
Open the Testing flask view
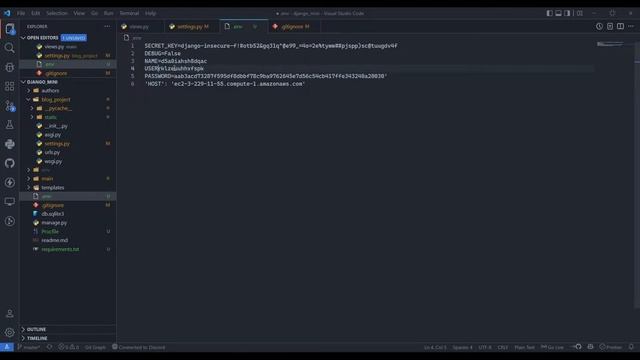tap(10, 125)
